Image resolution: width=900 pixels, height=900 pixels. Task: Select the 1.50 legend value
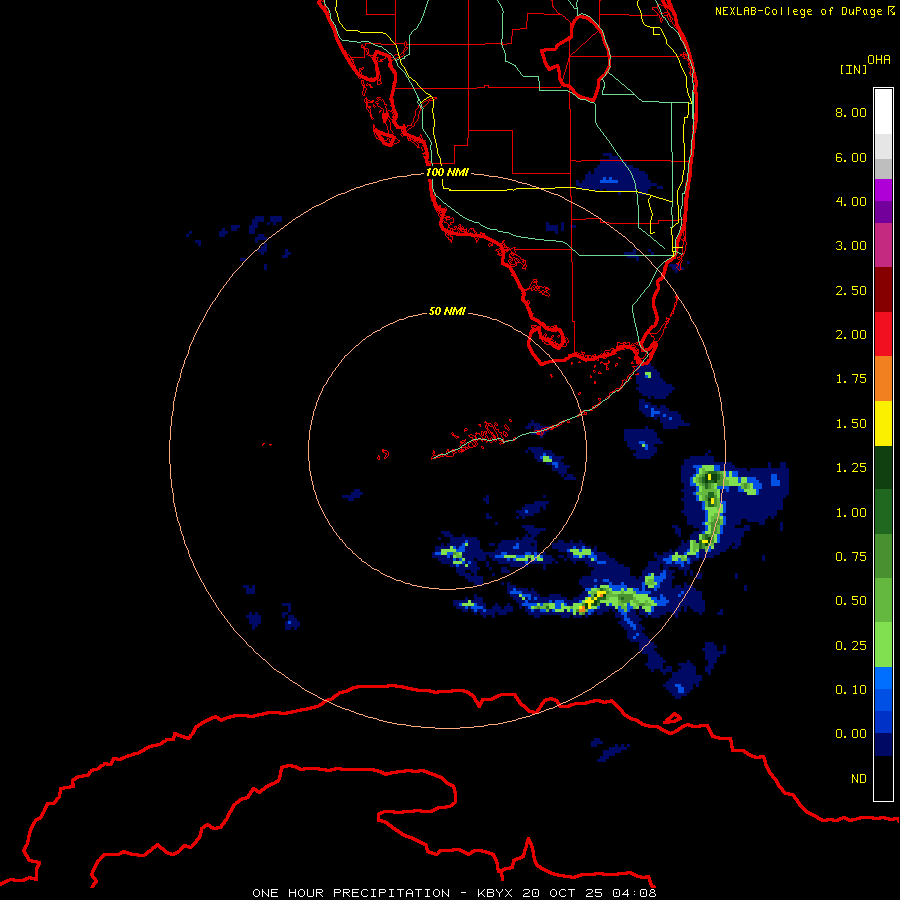[851, 424]
